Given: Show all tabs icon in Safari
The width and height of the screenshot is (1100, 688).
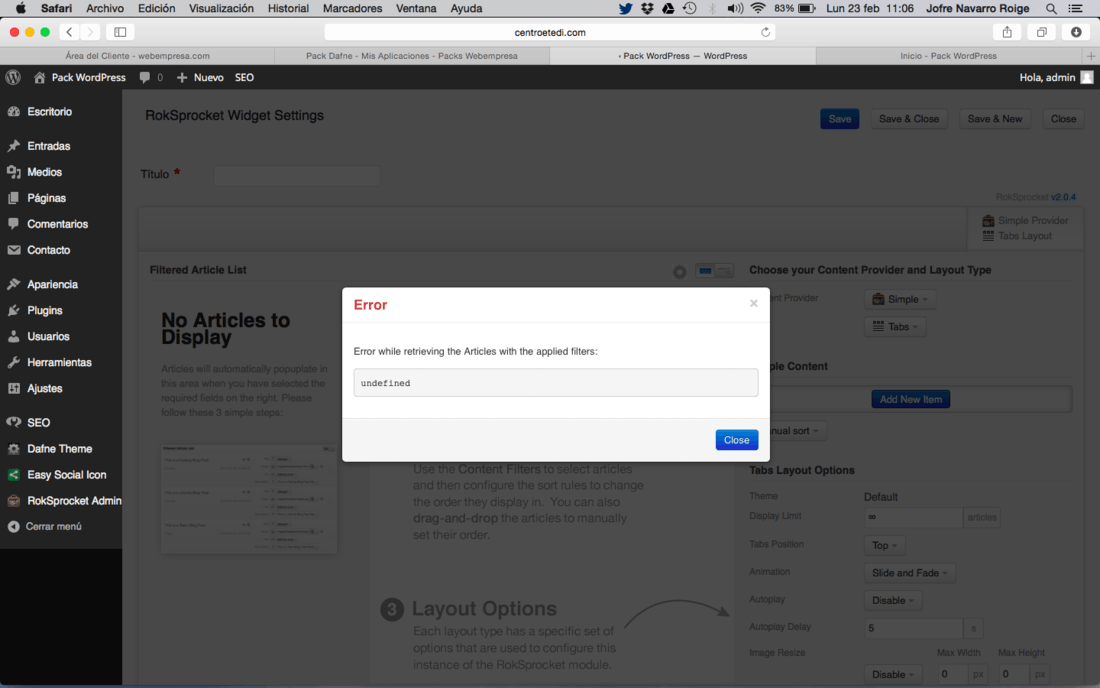Looking at the screenshot, I should (x=1042, y=32).
